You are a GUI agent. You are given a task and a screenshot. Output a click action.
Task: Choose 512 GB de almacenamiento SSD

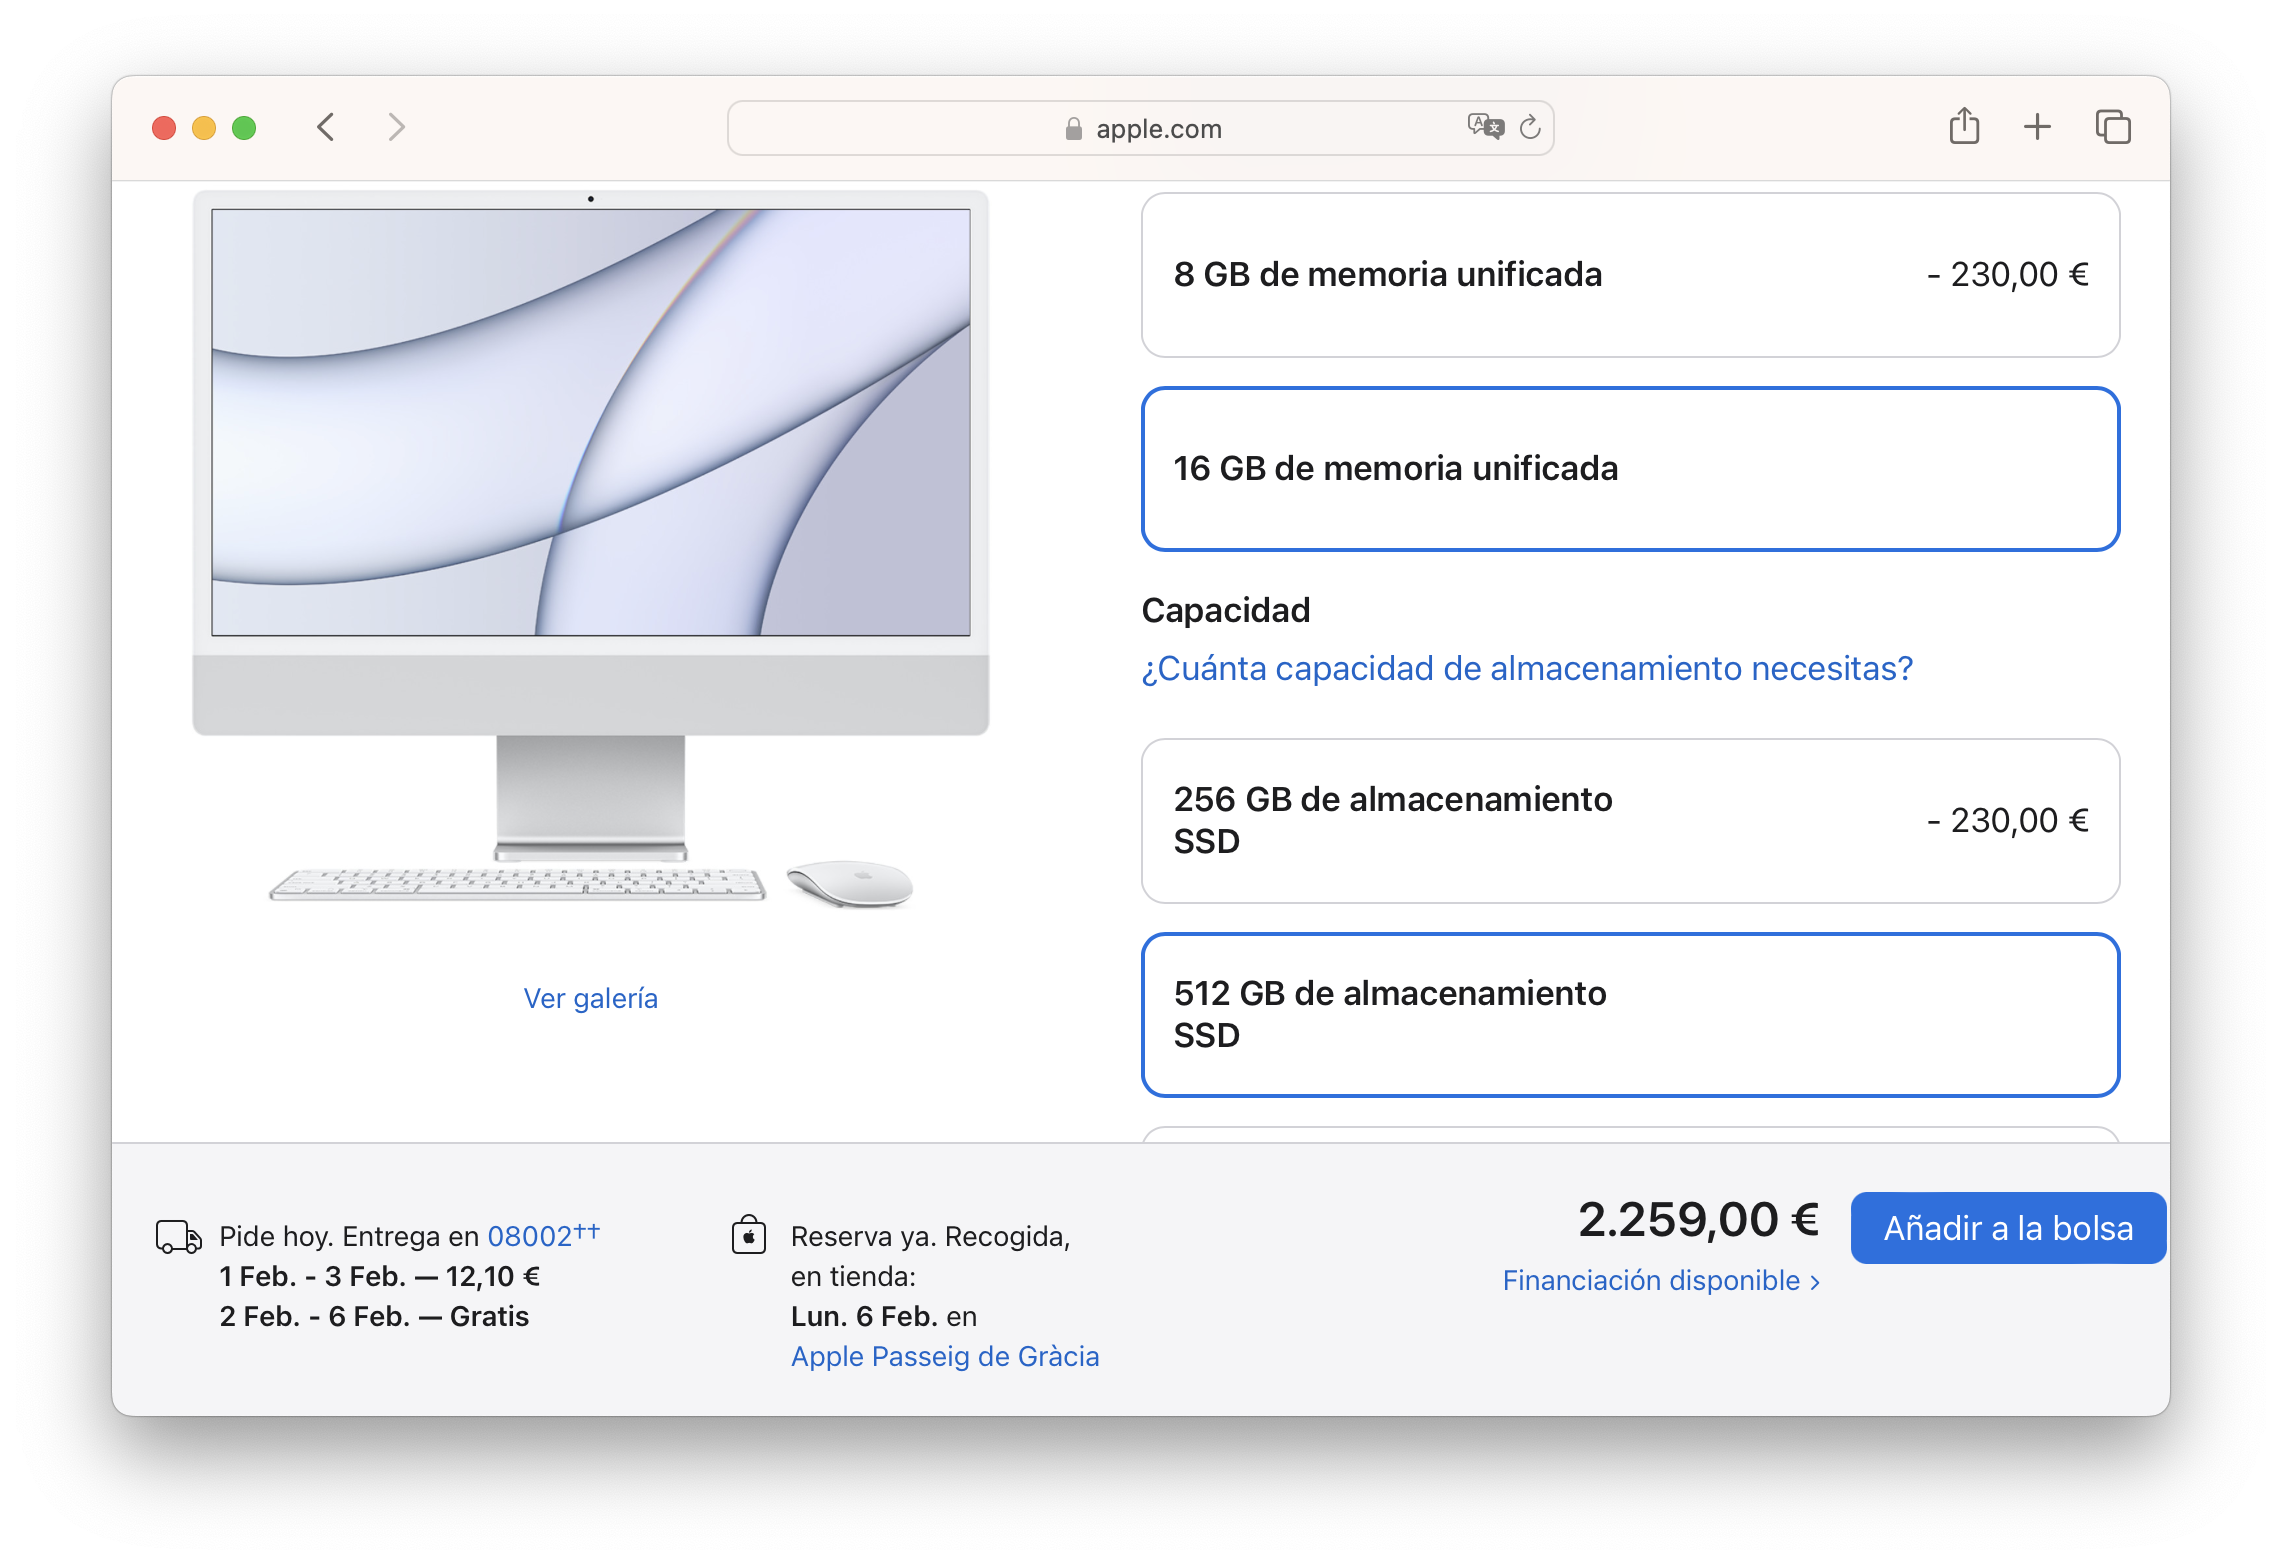[1630, 1015]
